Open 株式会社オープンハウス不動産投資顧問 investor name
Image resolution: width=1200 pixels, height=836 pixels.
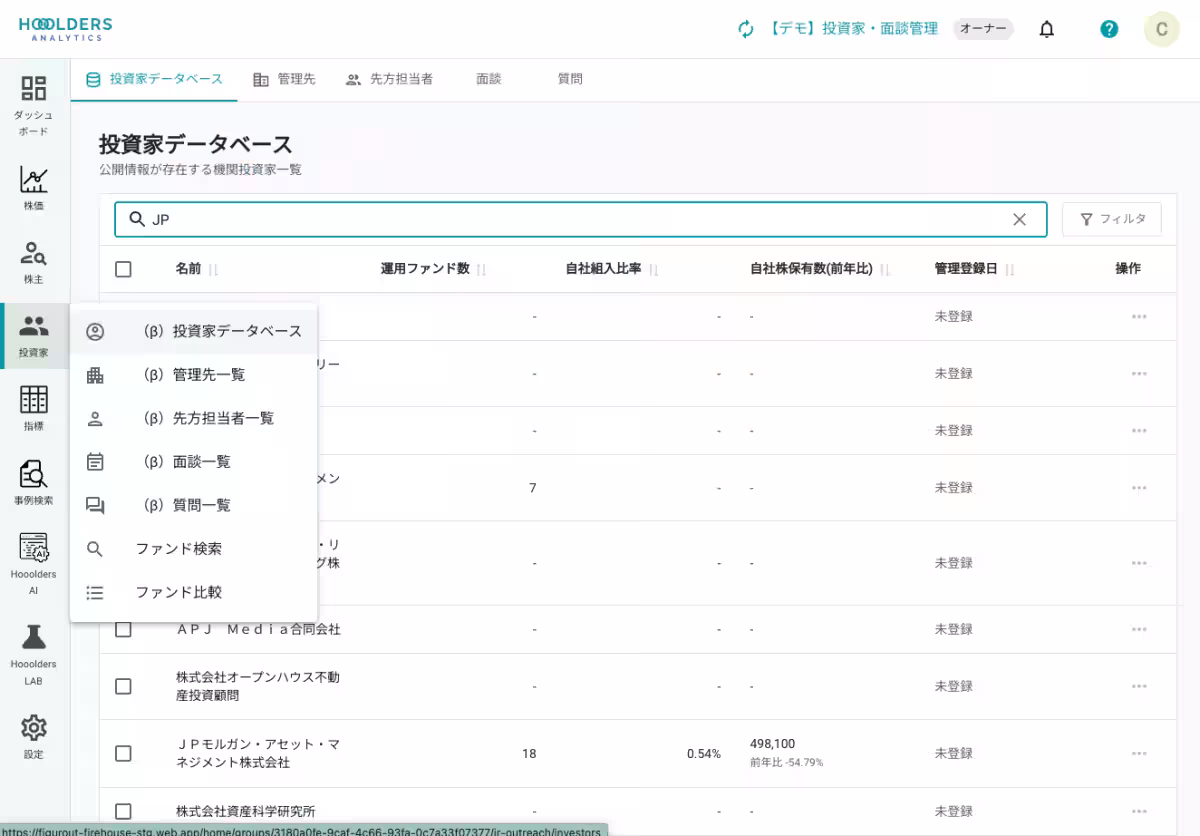(x=258, y=686)
